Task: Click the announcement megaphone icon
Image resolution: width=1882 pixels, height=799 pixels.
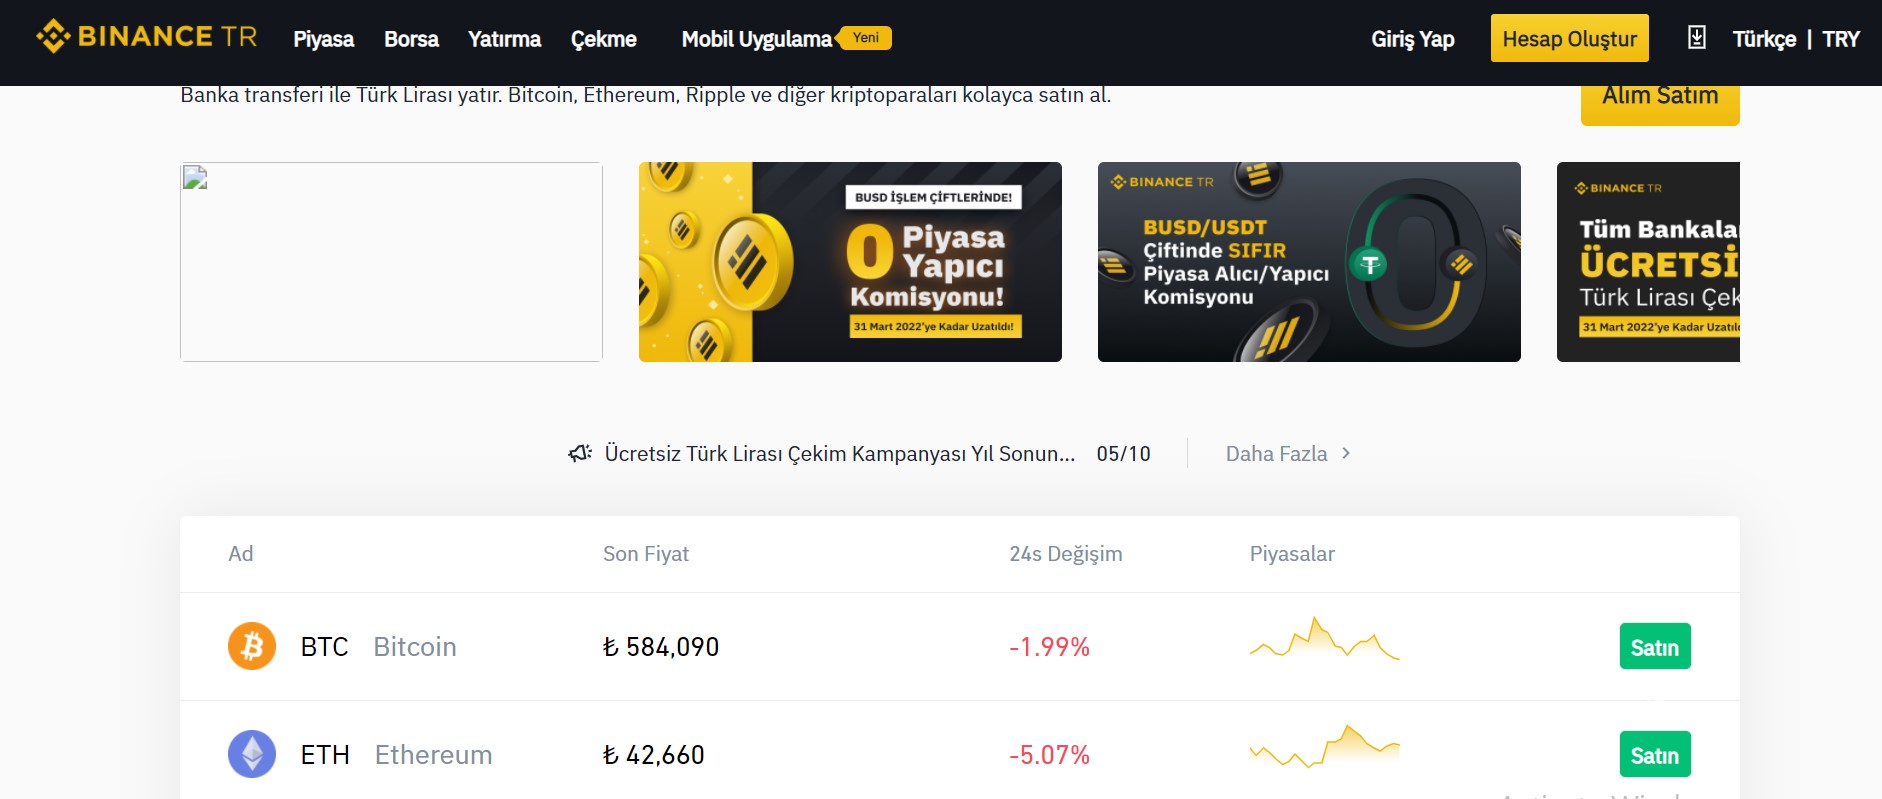Action: [580, 453]
